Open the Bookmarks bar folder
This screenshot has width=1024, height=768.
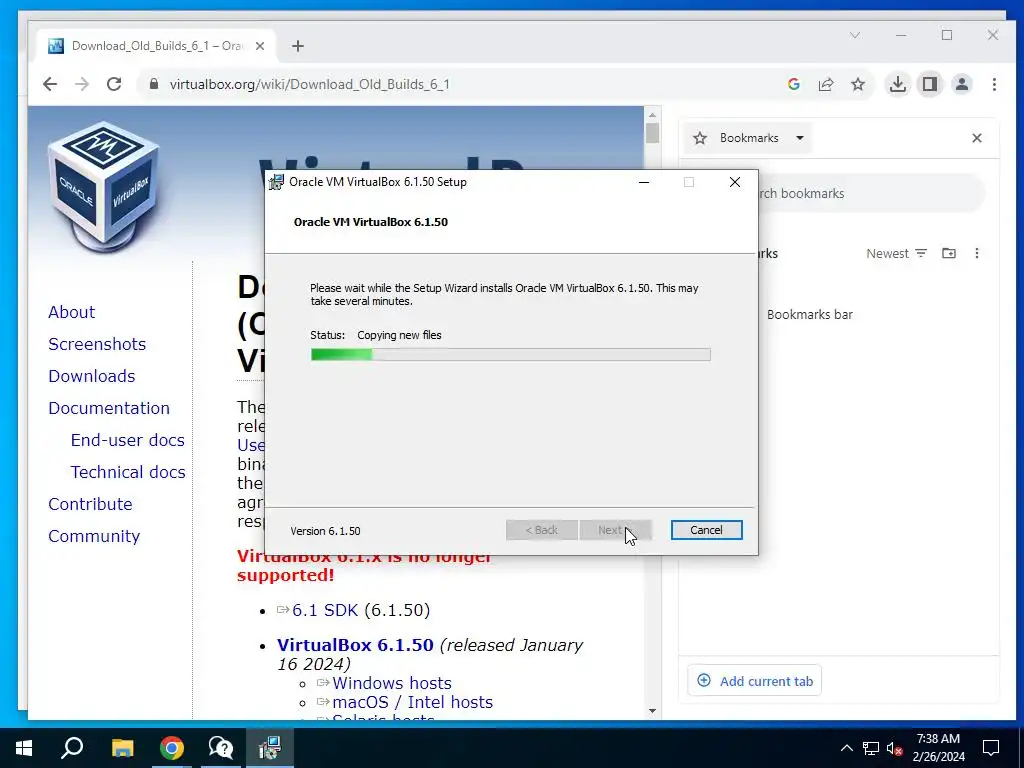(810, 315)
